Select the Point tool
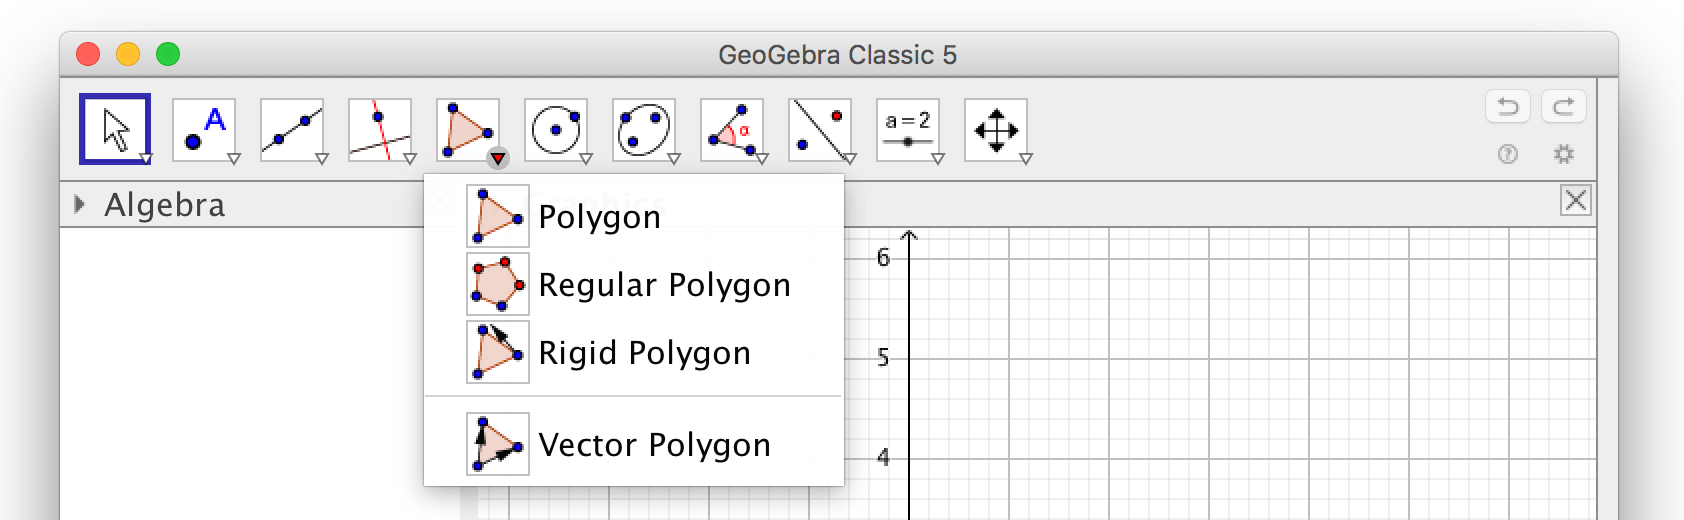 [204, 129]
